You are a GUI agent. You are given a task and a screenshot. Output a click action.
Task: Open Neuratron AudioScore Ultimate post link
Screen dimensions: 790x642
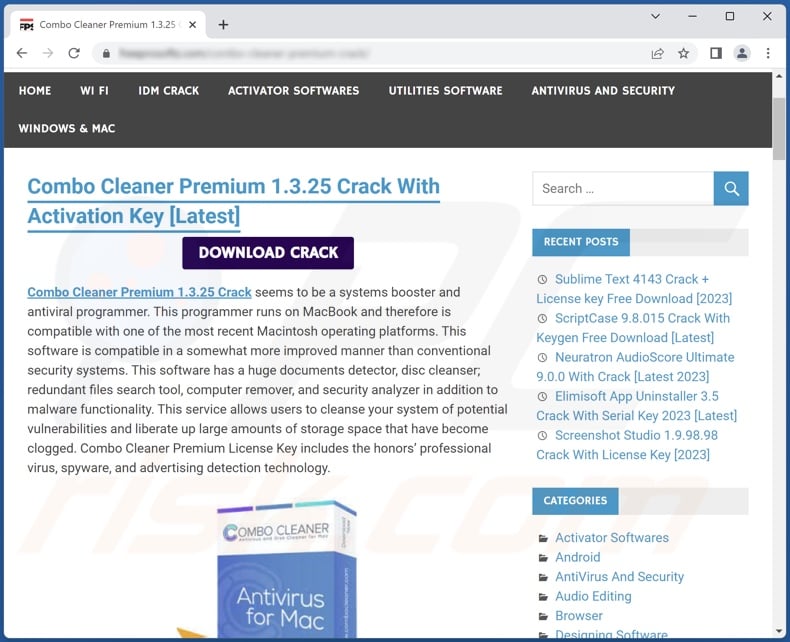pyautogui.click(x=635, y=367)
